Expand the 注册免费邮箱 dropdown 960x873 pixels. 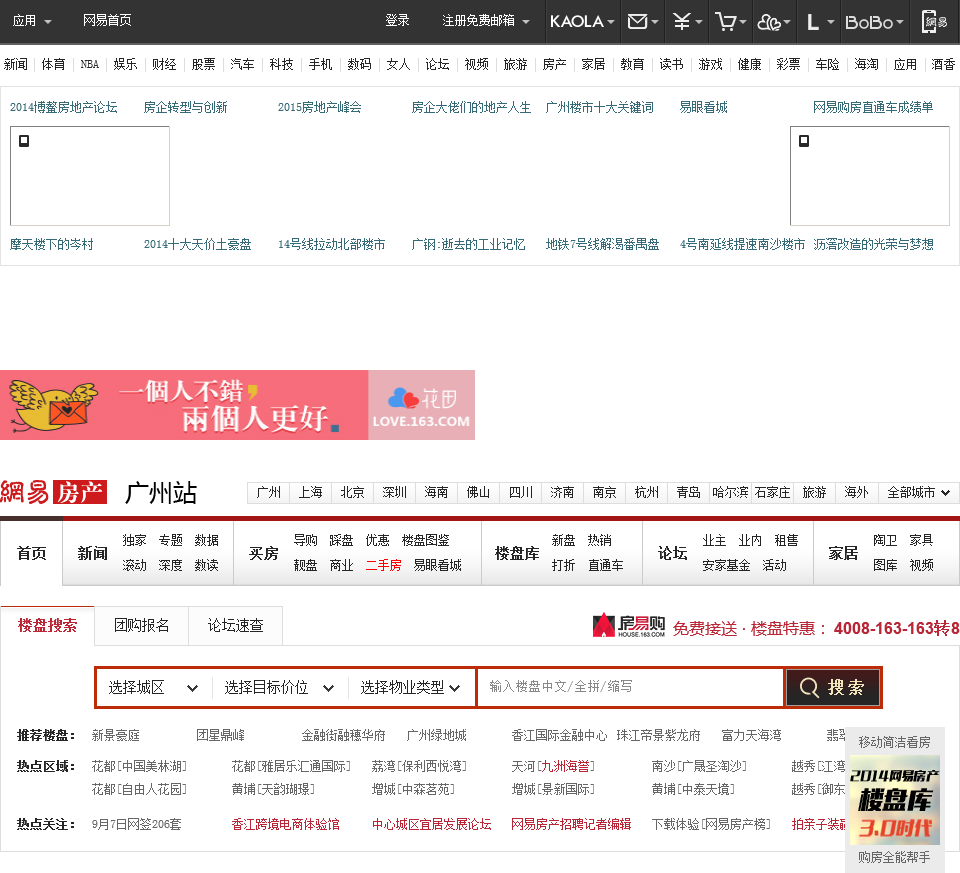pyautogui.click(x=486, y=21)
